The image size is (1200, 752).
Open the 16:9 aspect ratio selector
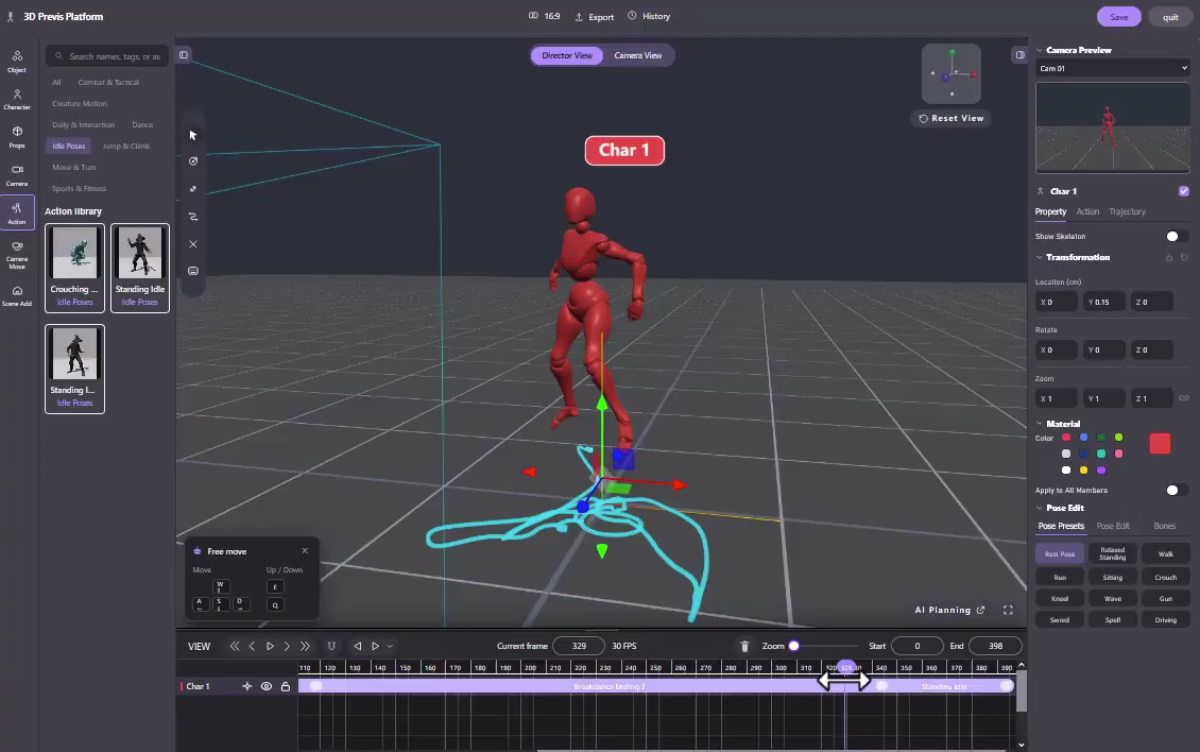coord(544,16)
